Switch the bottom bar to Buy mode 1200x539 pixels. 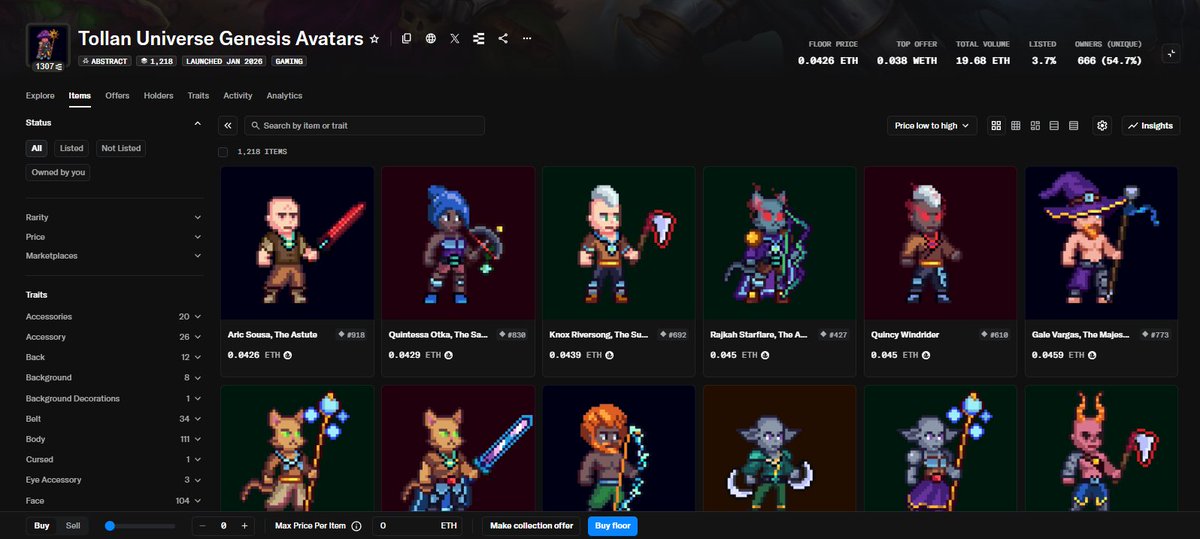click(42, 525)
